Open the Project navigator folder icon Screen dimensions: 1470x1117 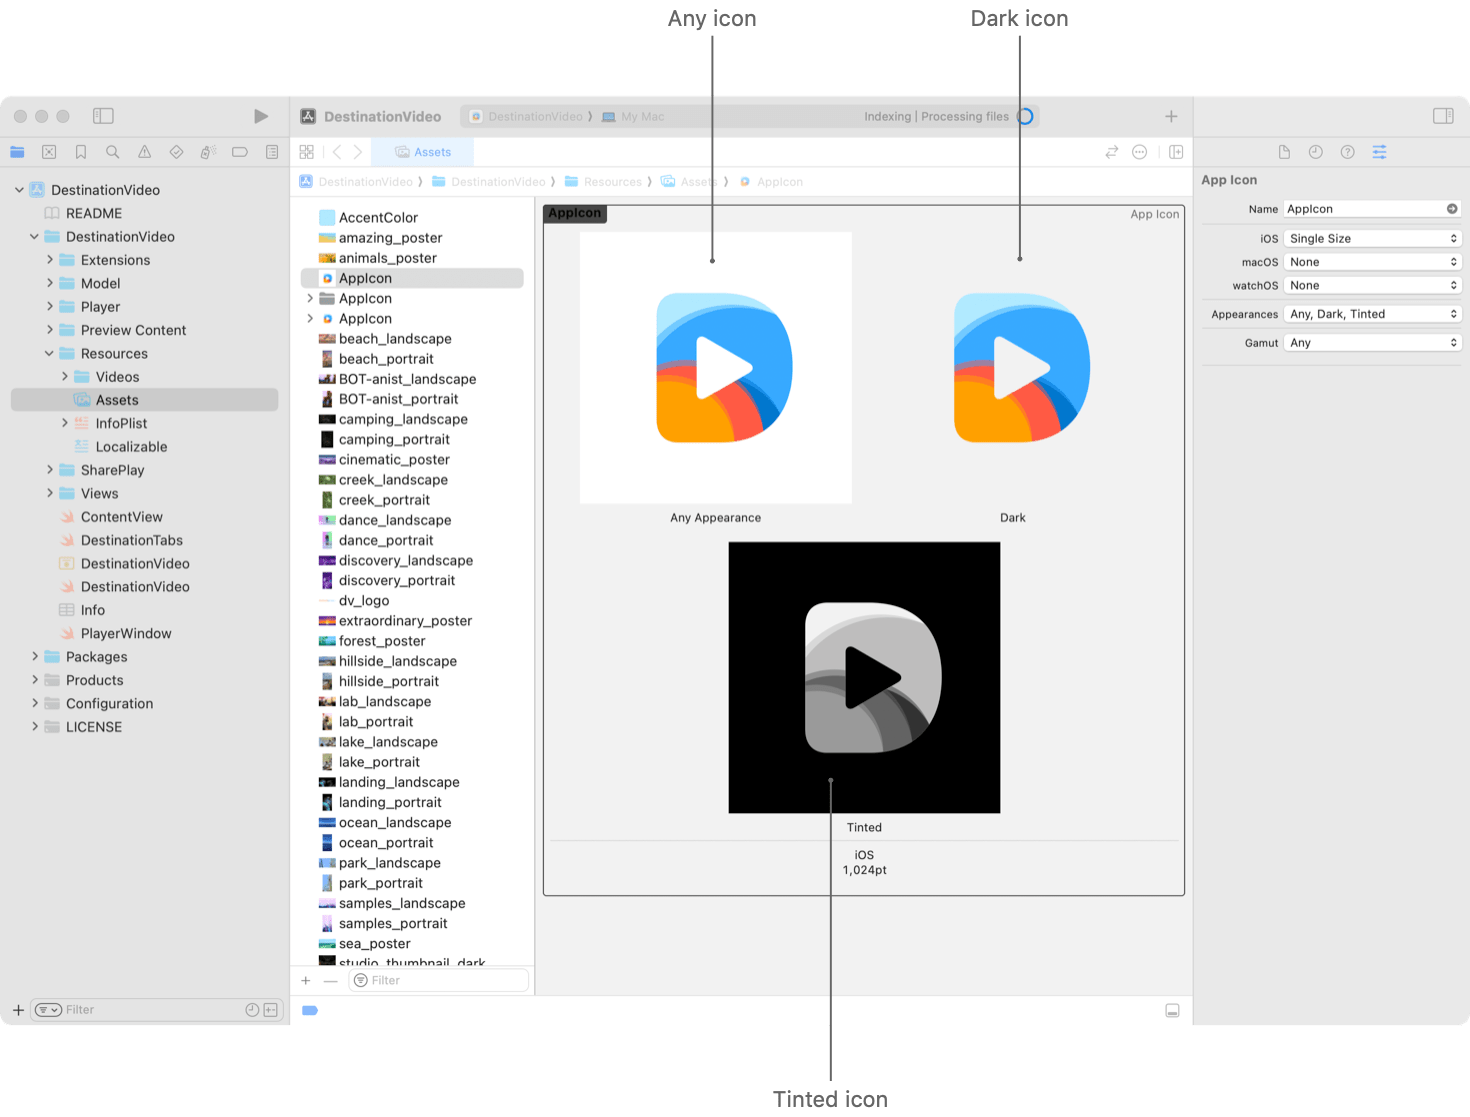click(x=17, y=152)
